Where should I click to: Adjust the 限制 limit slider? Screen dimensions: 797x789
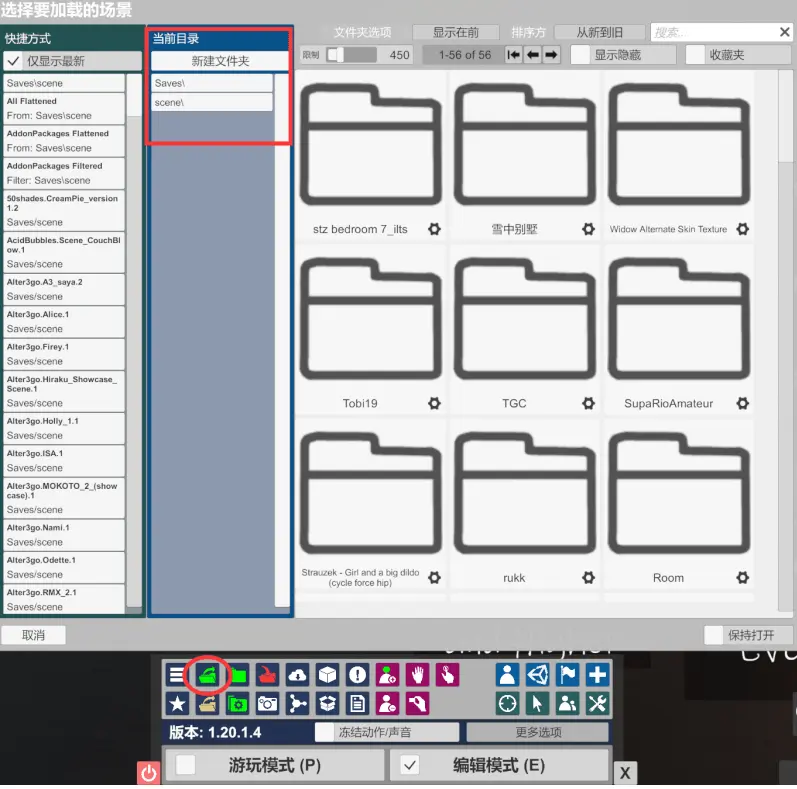351,55
